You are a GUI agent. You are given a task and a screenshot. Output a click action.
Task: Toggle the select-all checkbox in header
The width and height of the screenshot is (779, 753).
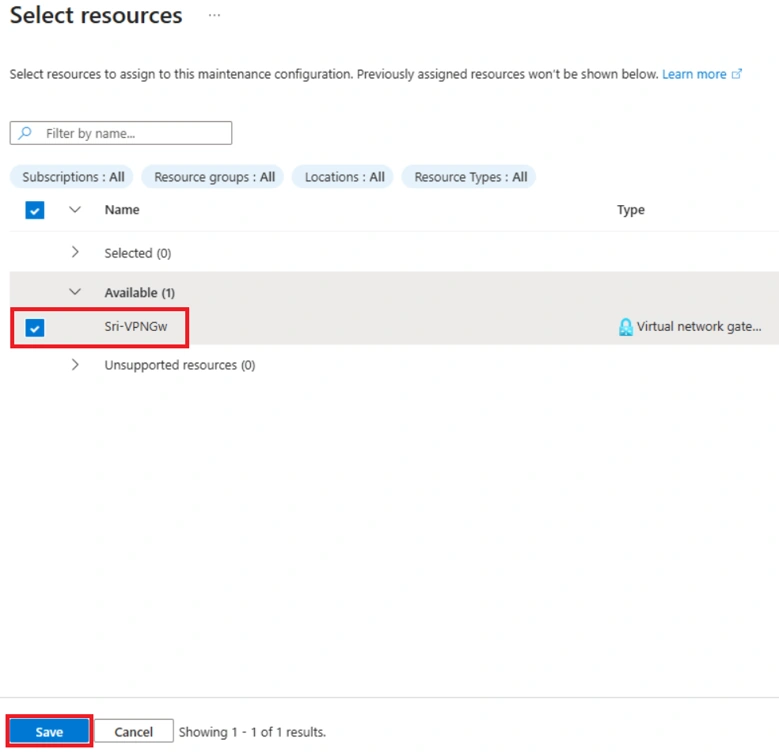(35, 210)
